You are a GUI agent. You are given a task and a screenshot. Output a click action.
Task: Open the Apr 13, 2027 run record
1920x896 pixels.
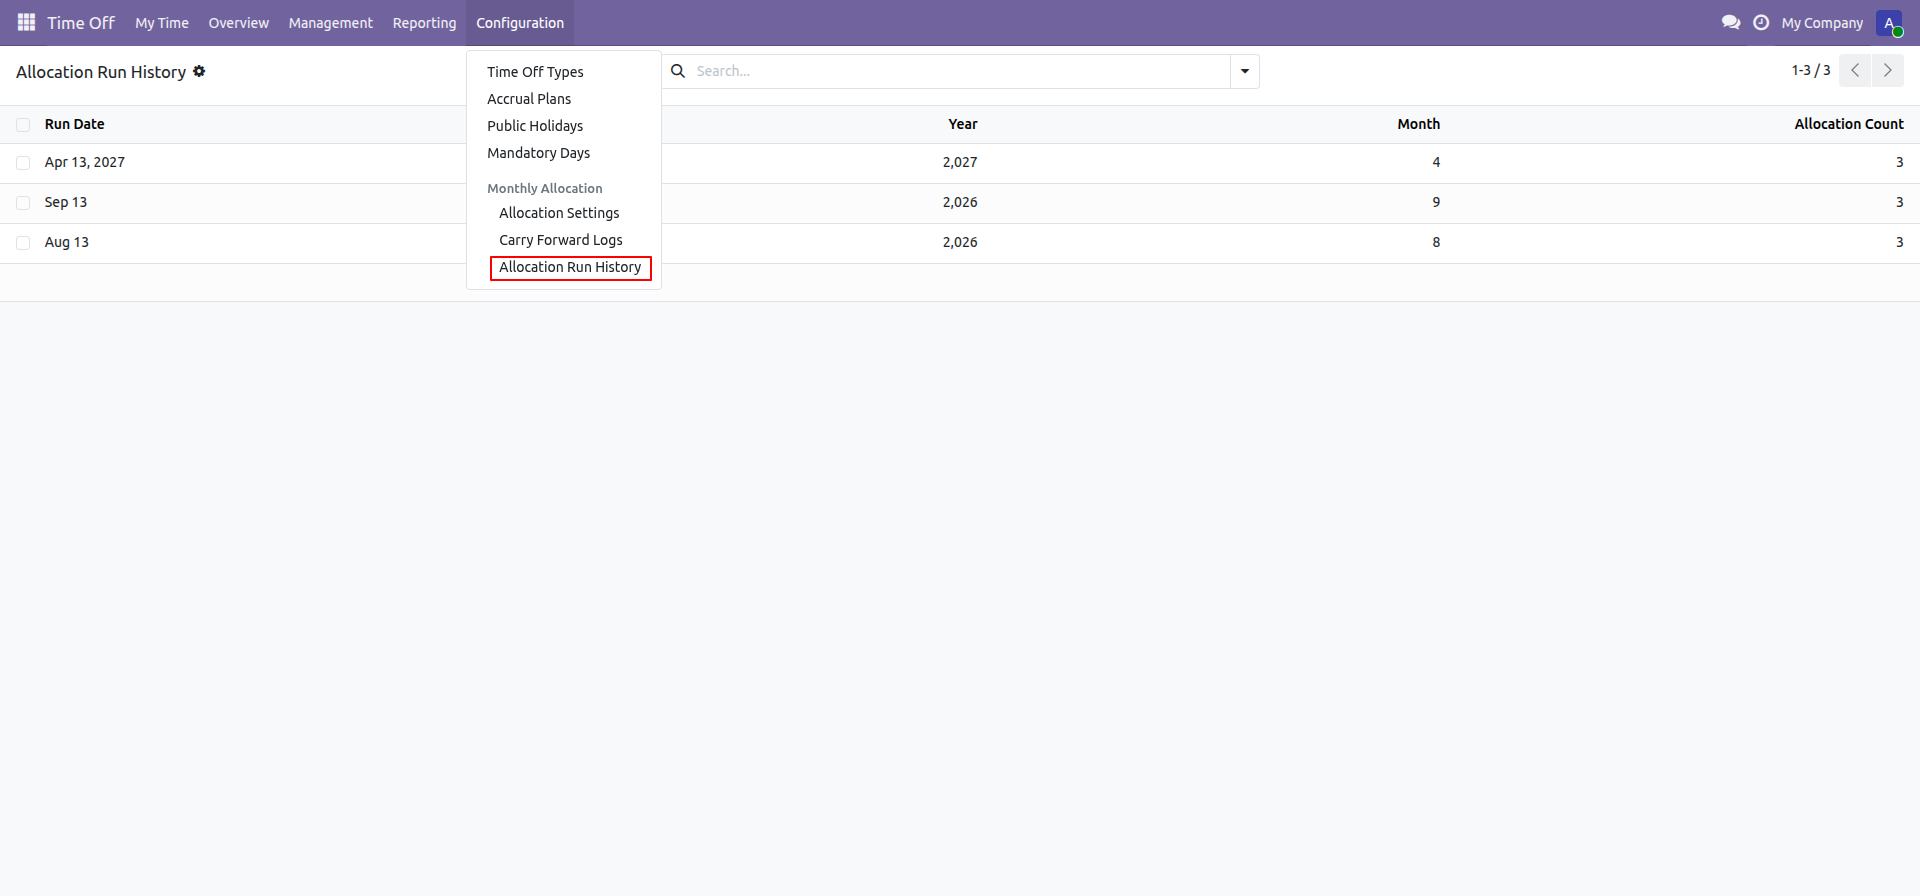coord(85,162)
